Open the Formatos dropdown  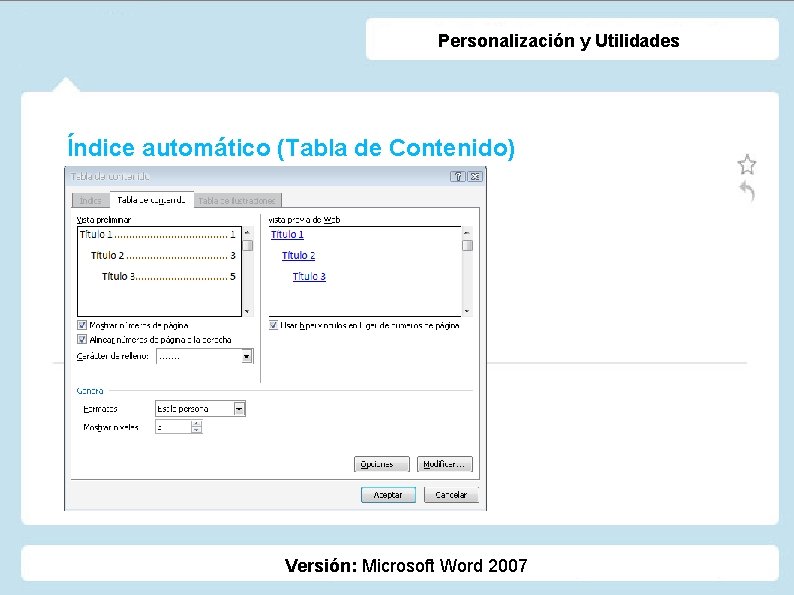click(x=240, y=409)
